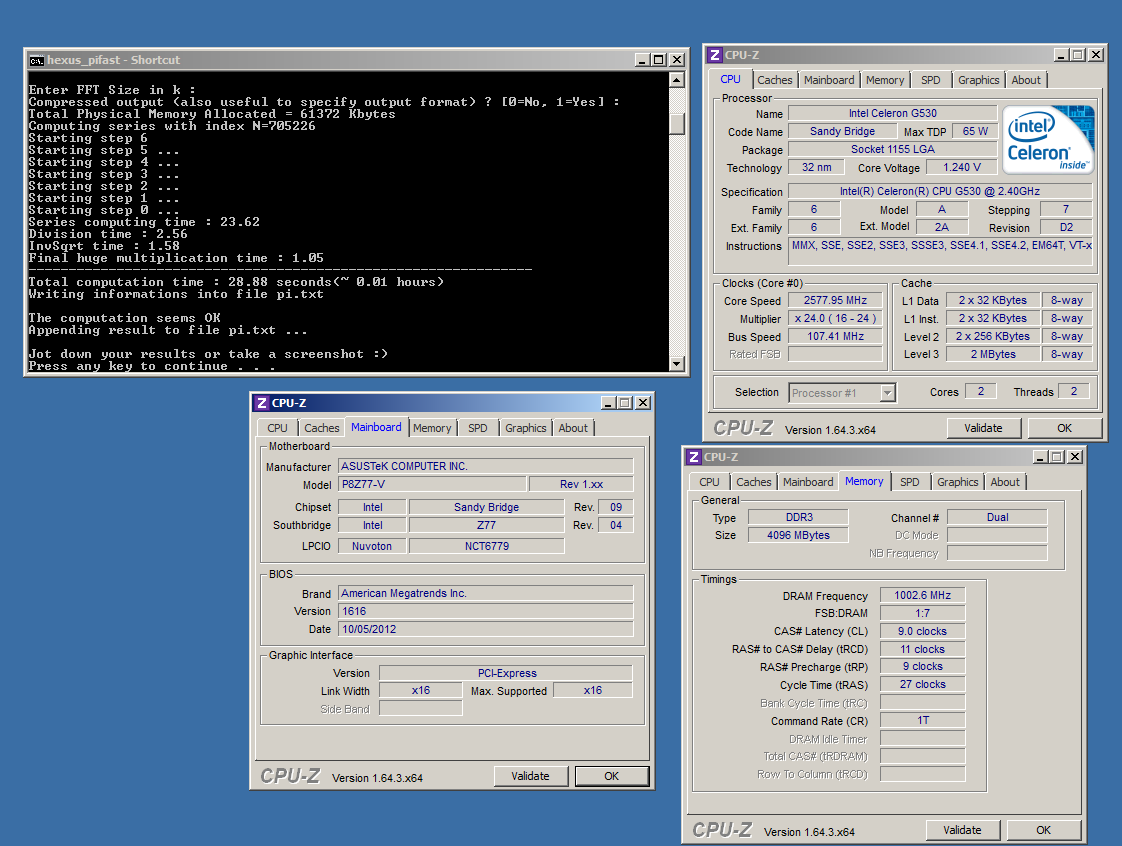Click the console icon in hexus_pifast title bar
Image resolution: width=1122 pixels, height=846 pixels.
coord(36,60)
